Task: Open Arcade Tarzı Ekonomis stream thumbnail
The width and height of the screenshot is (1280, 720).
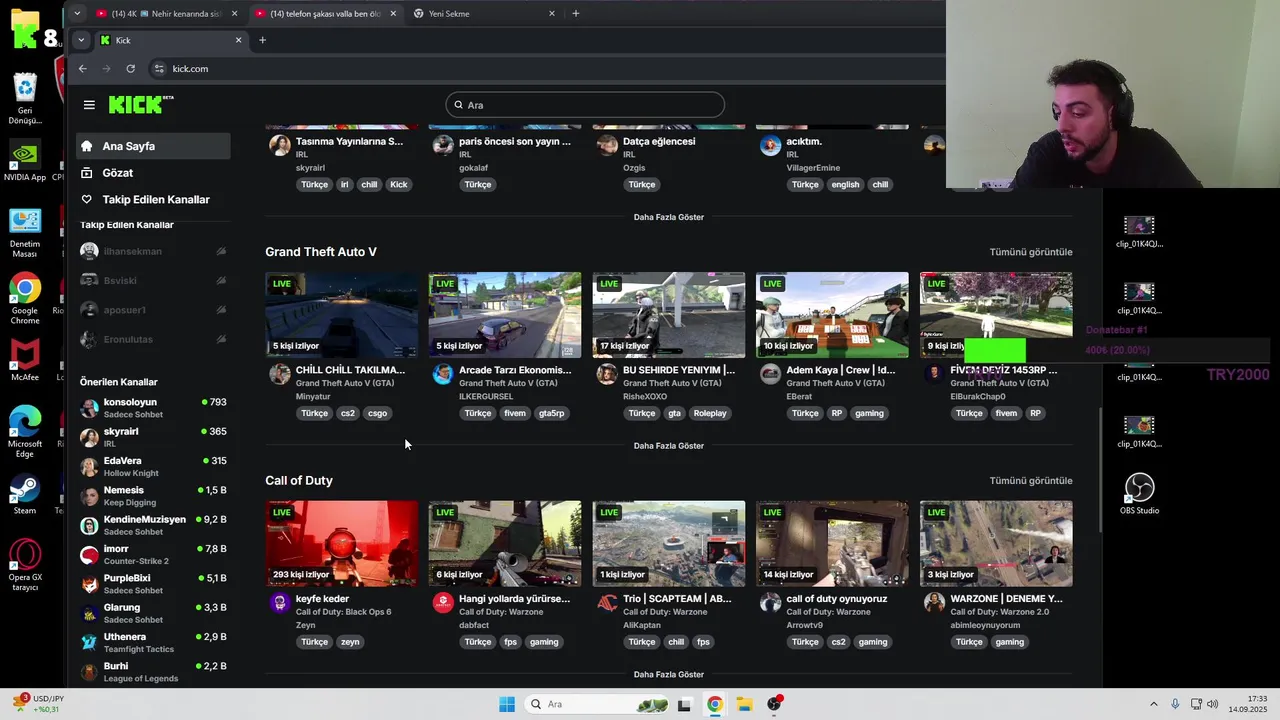Action: point(505,315)
